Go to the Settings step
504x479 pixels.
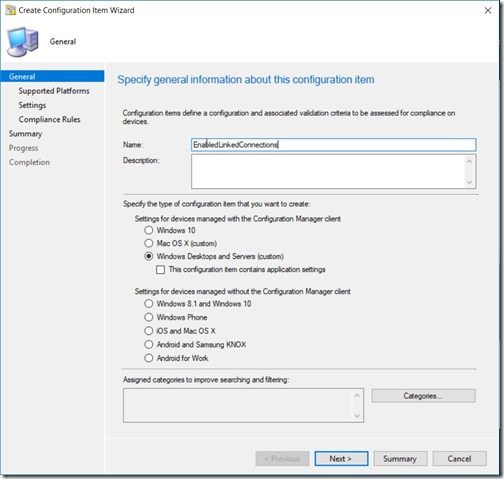[32, 105]
